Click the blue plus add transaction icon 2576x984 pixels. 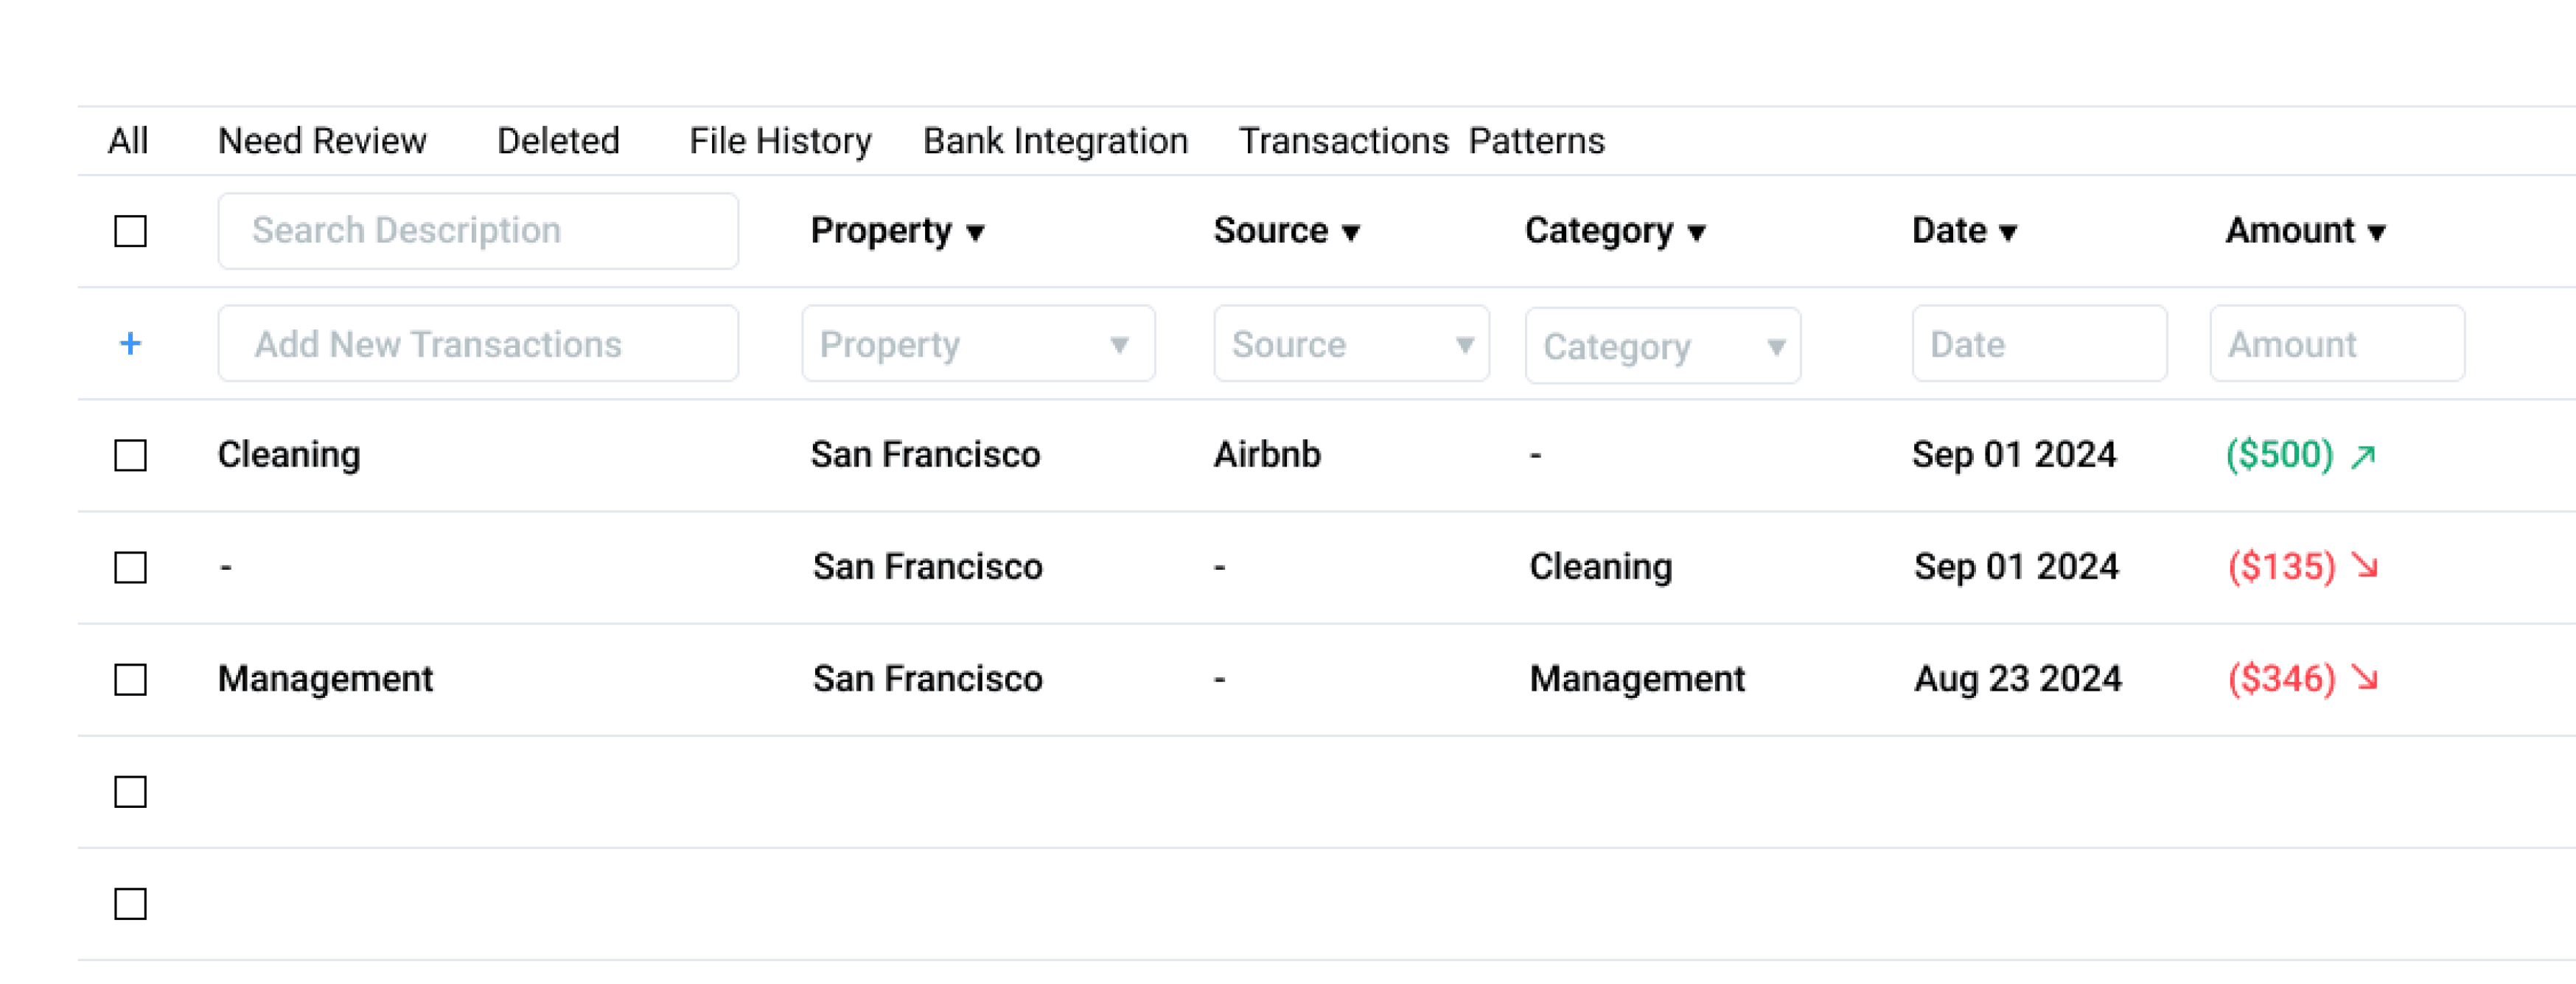(x=130, y=344)
